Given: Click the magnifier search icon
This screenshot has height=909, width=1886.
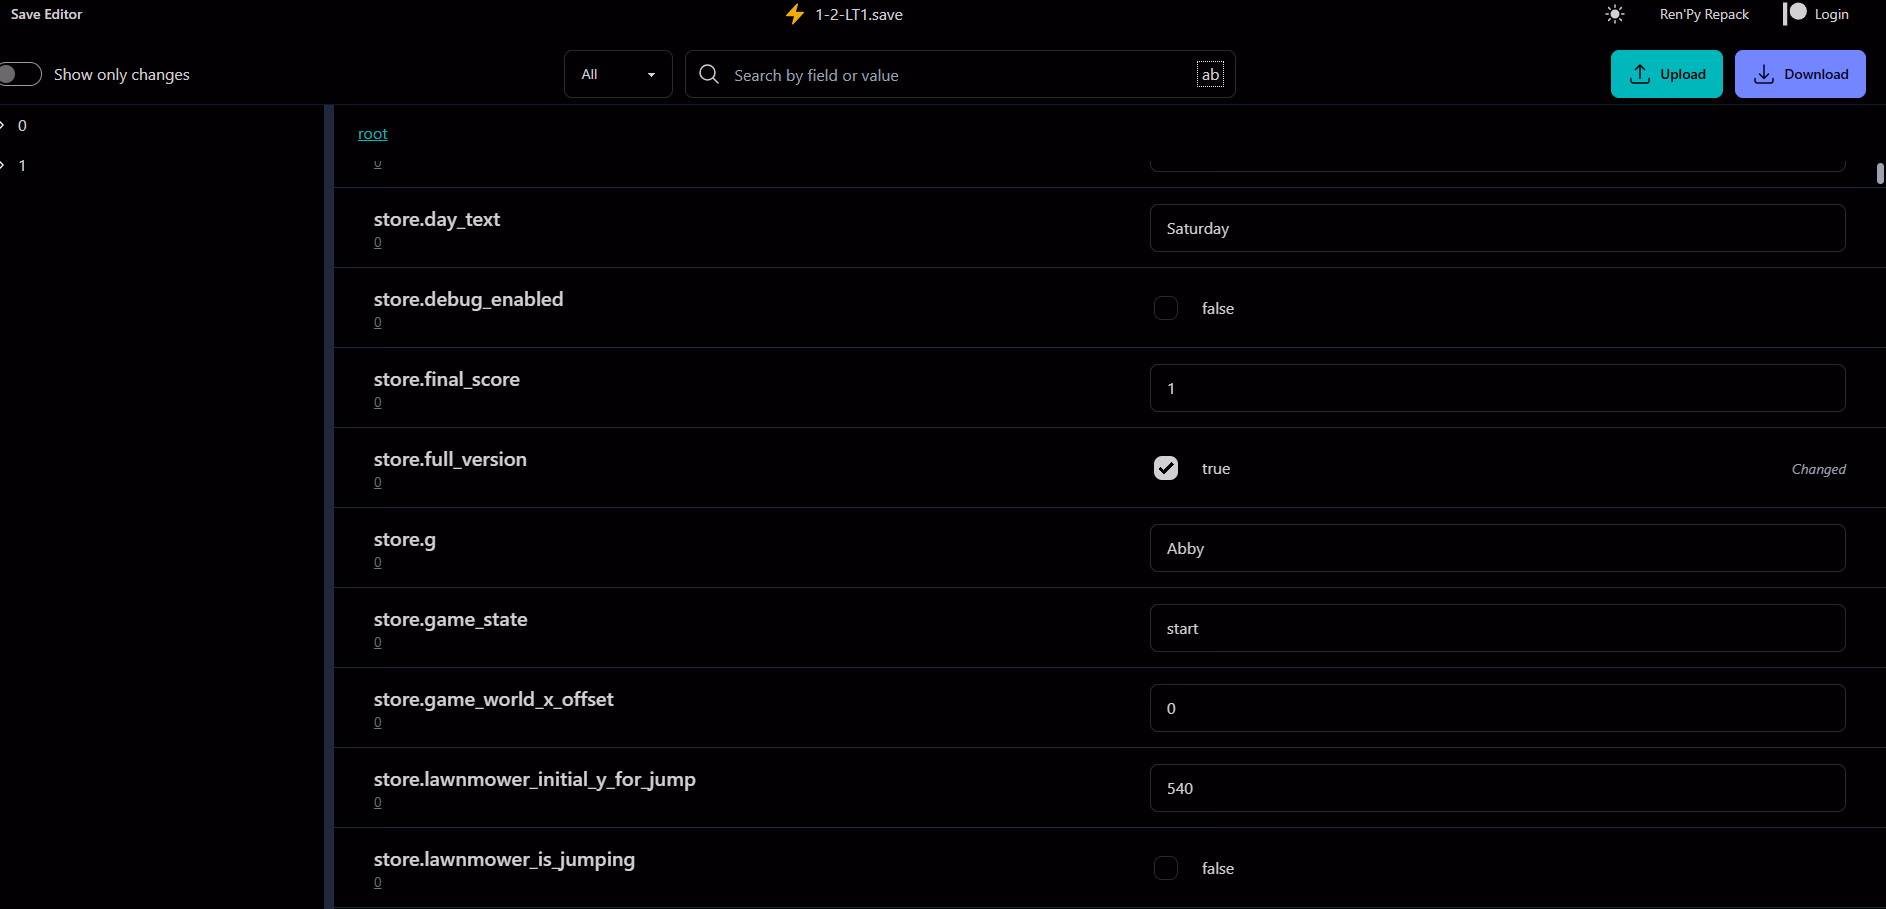Looking at the screenshot, I should 709,74.
